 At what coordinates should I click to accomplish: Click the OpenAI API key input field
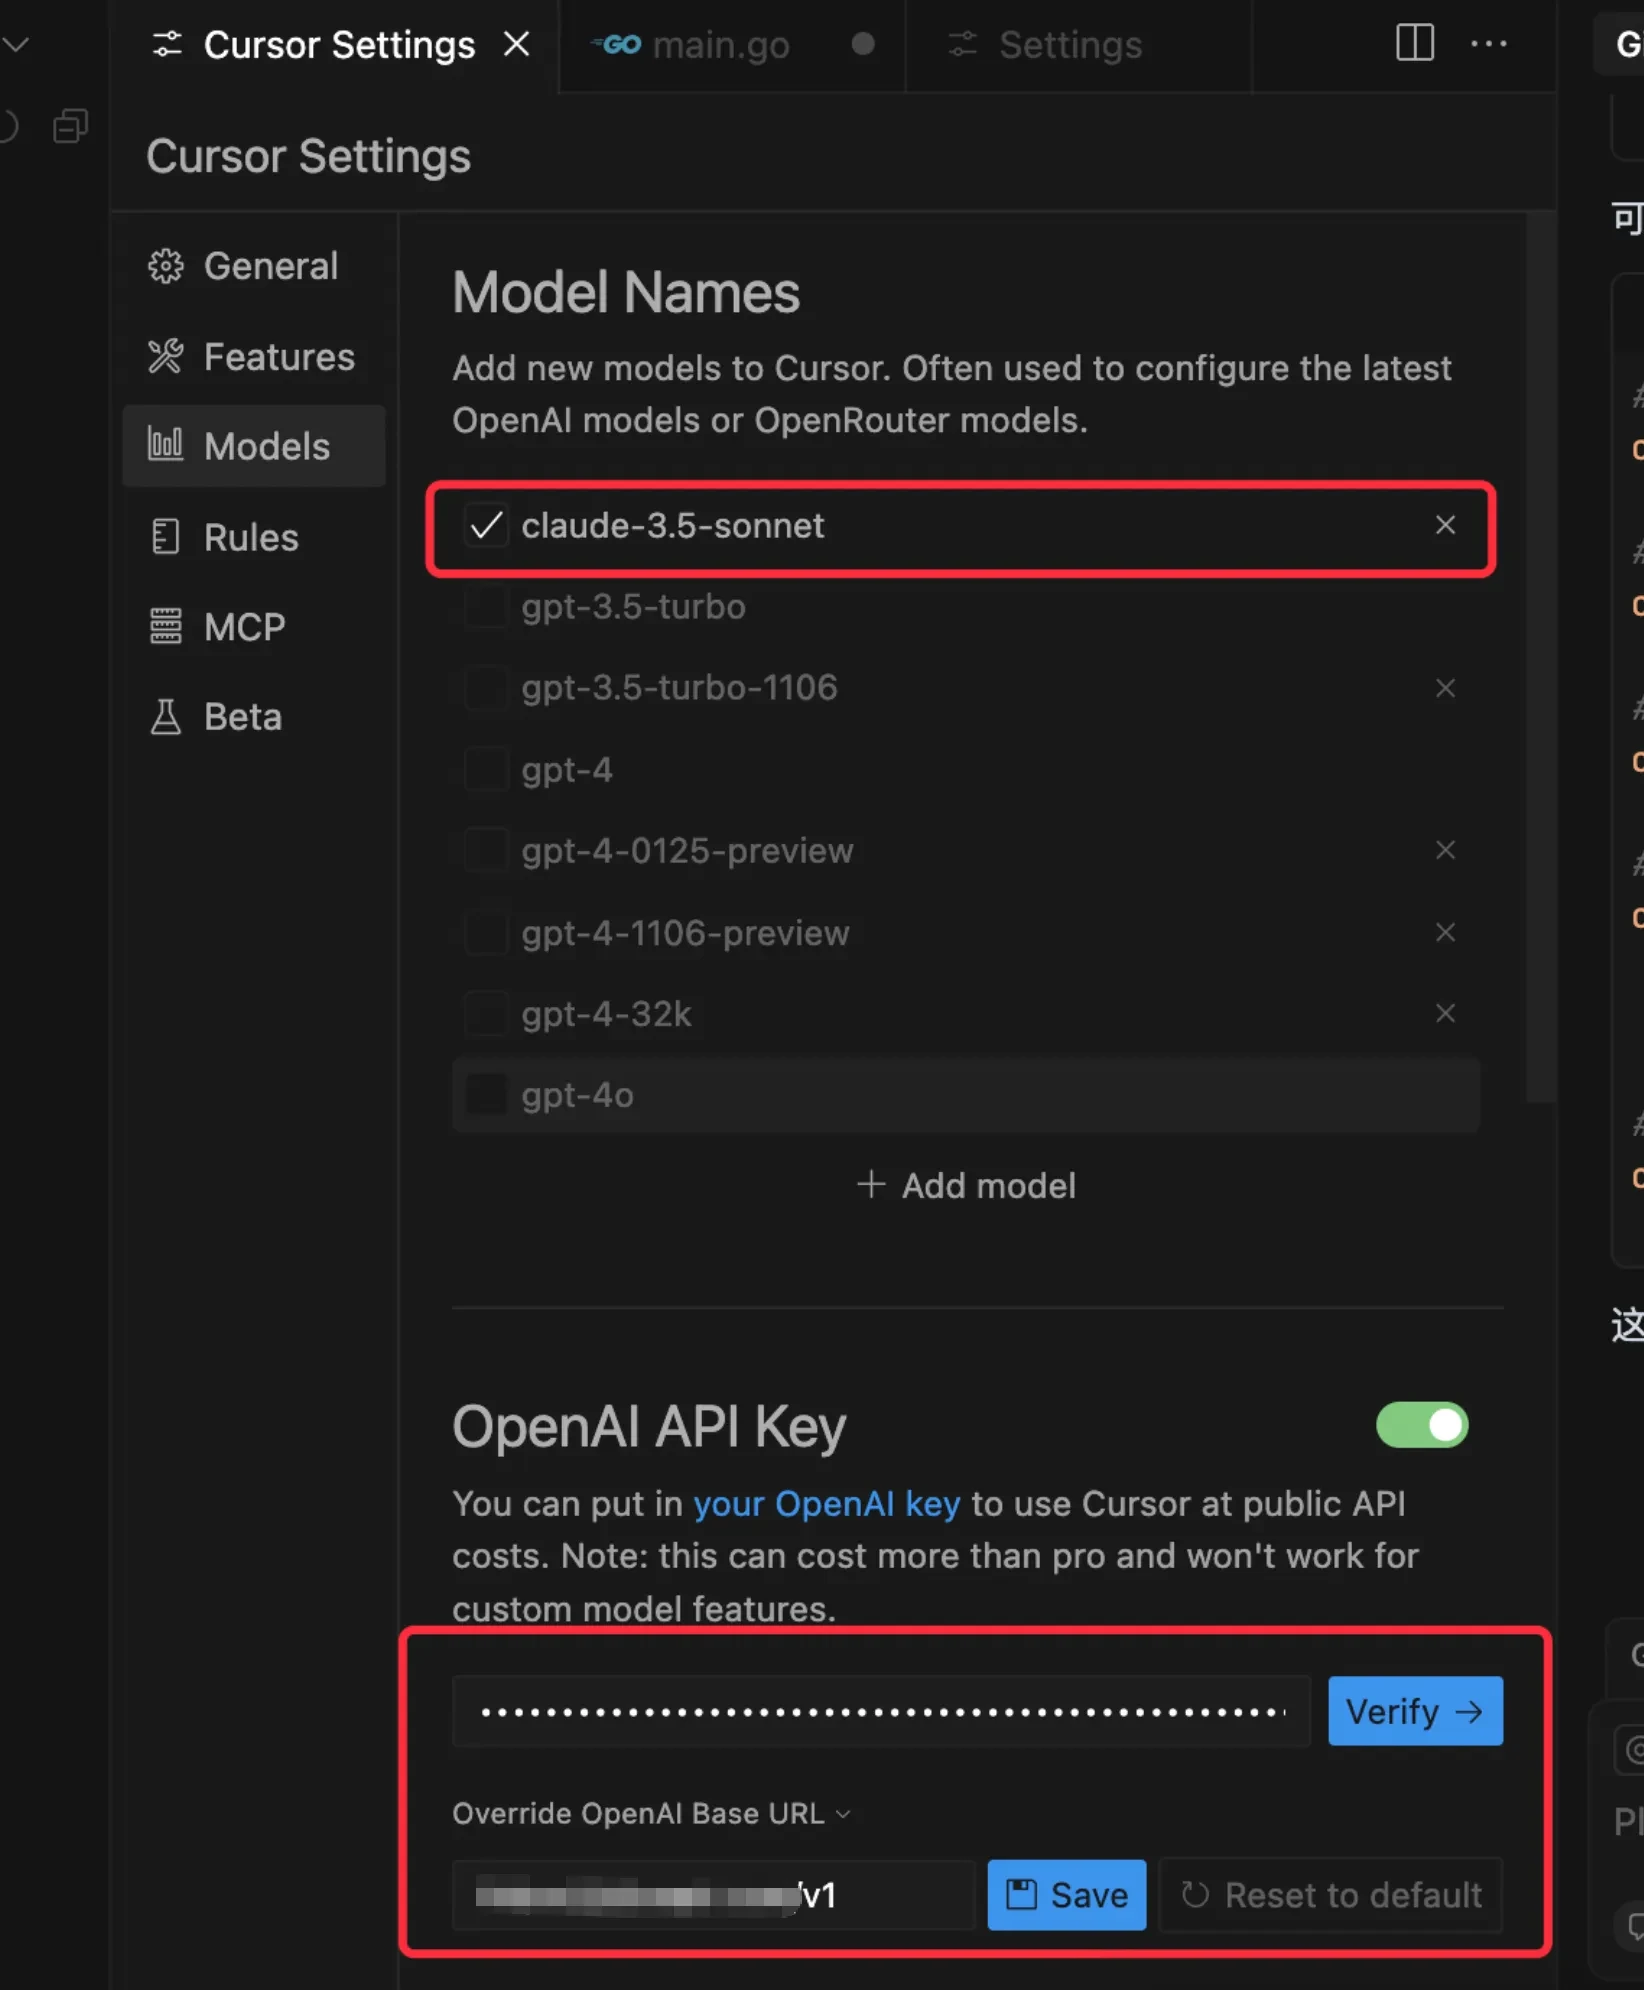tap(881, 1712)
